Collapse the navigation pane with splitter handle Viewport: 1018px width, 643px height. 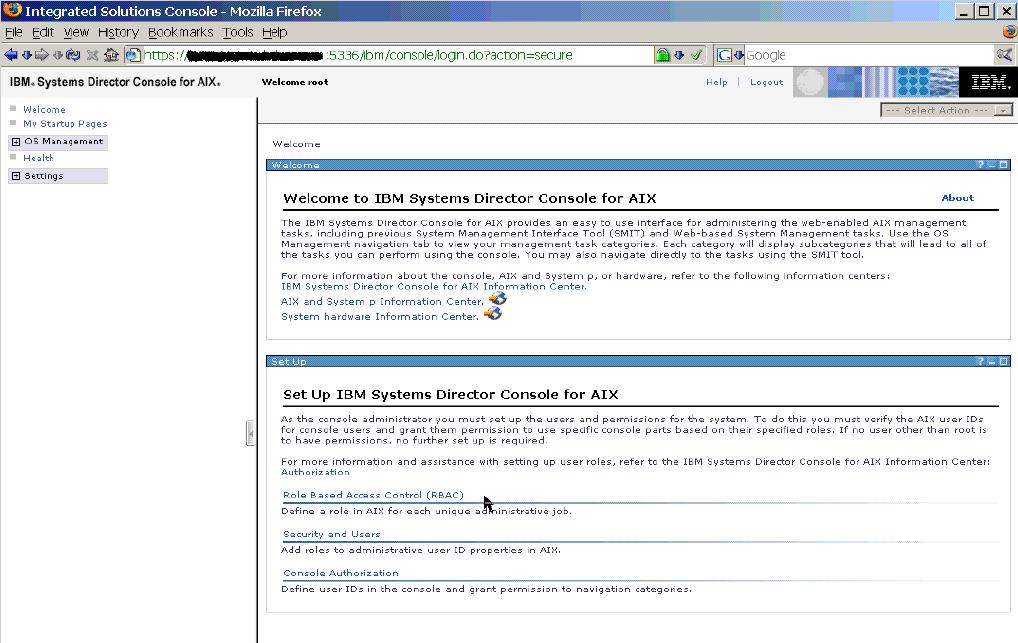[x=250, y=433]
